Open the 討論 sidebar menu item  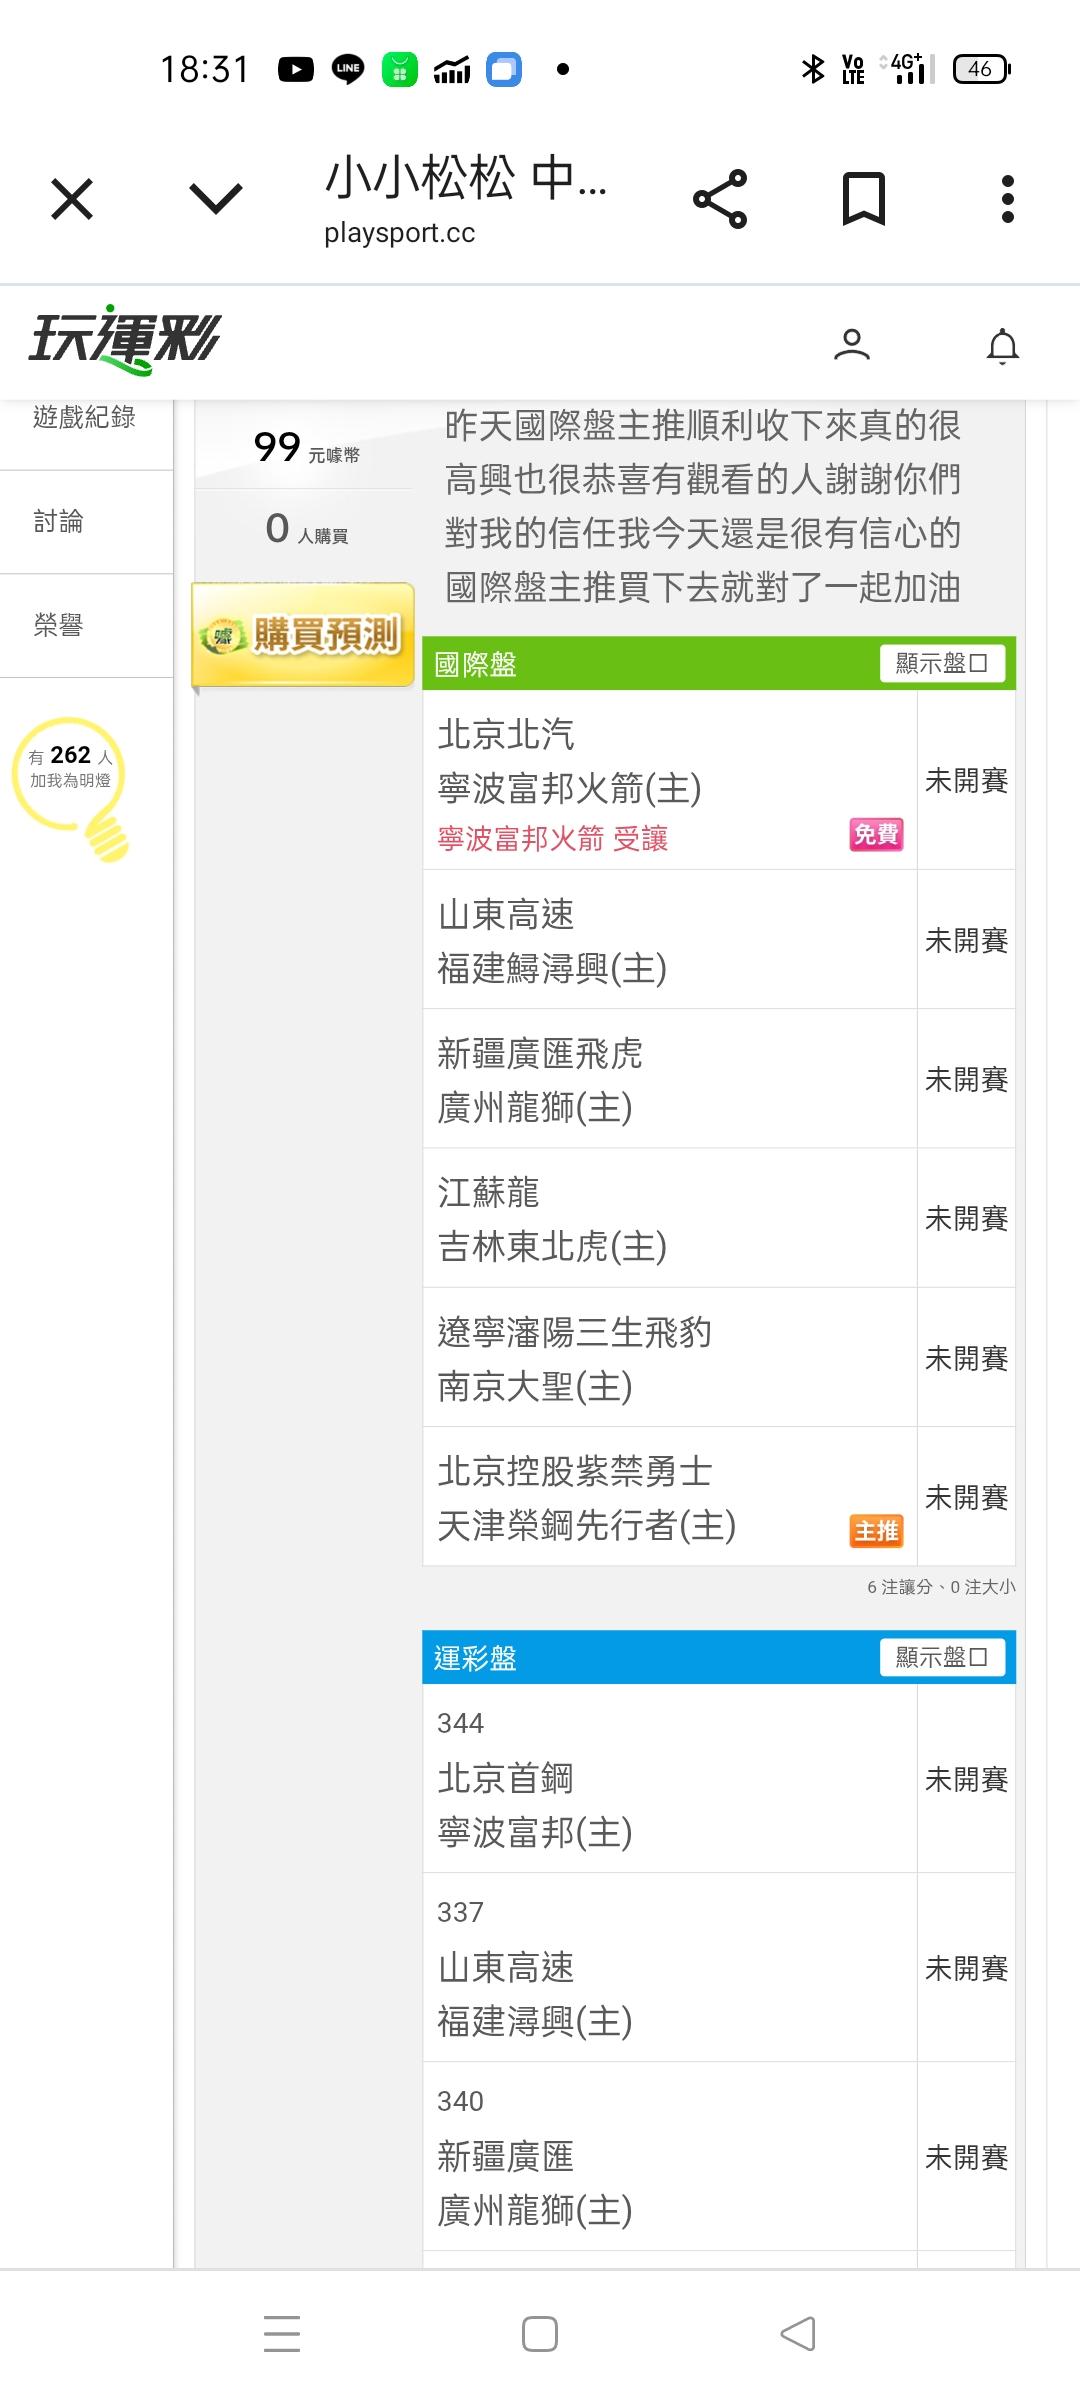click(x=59, y=521)
